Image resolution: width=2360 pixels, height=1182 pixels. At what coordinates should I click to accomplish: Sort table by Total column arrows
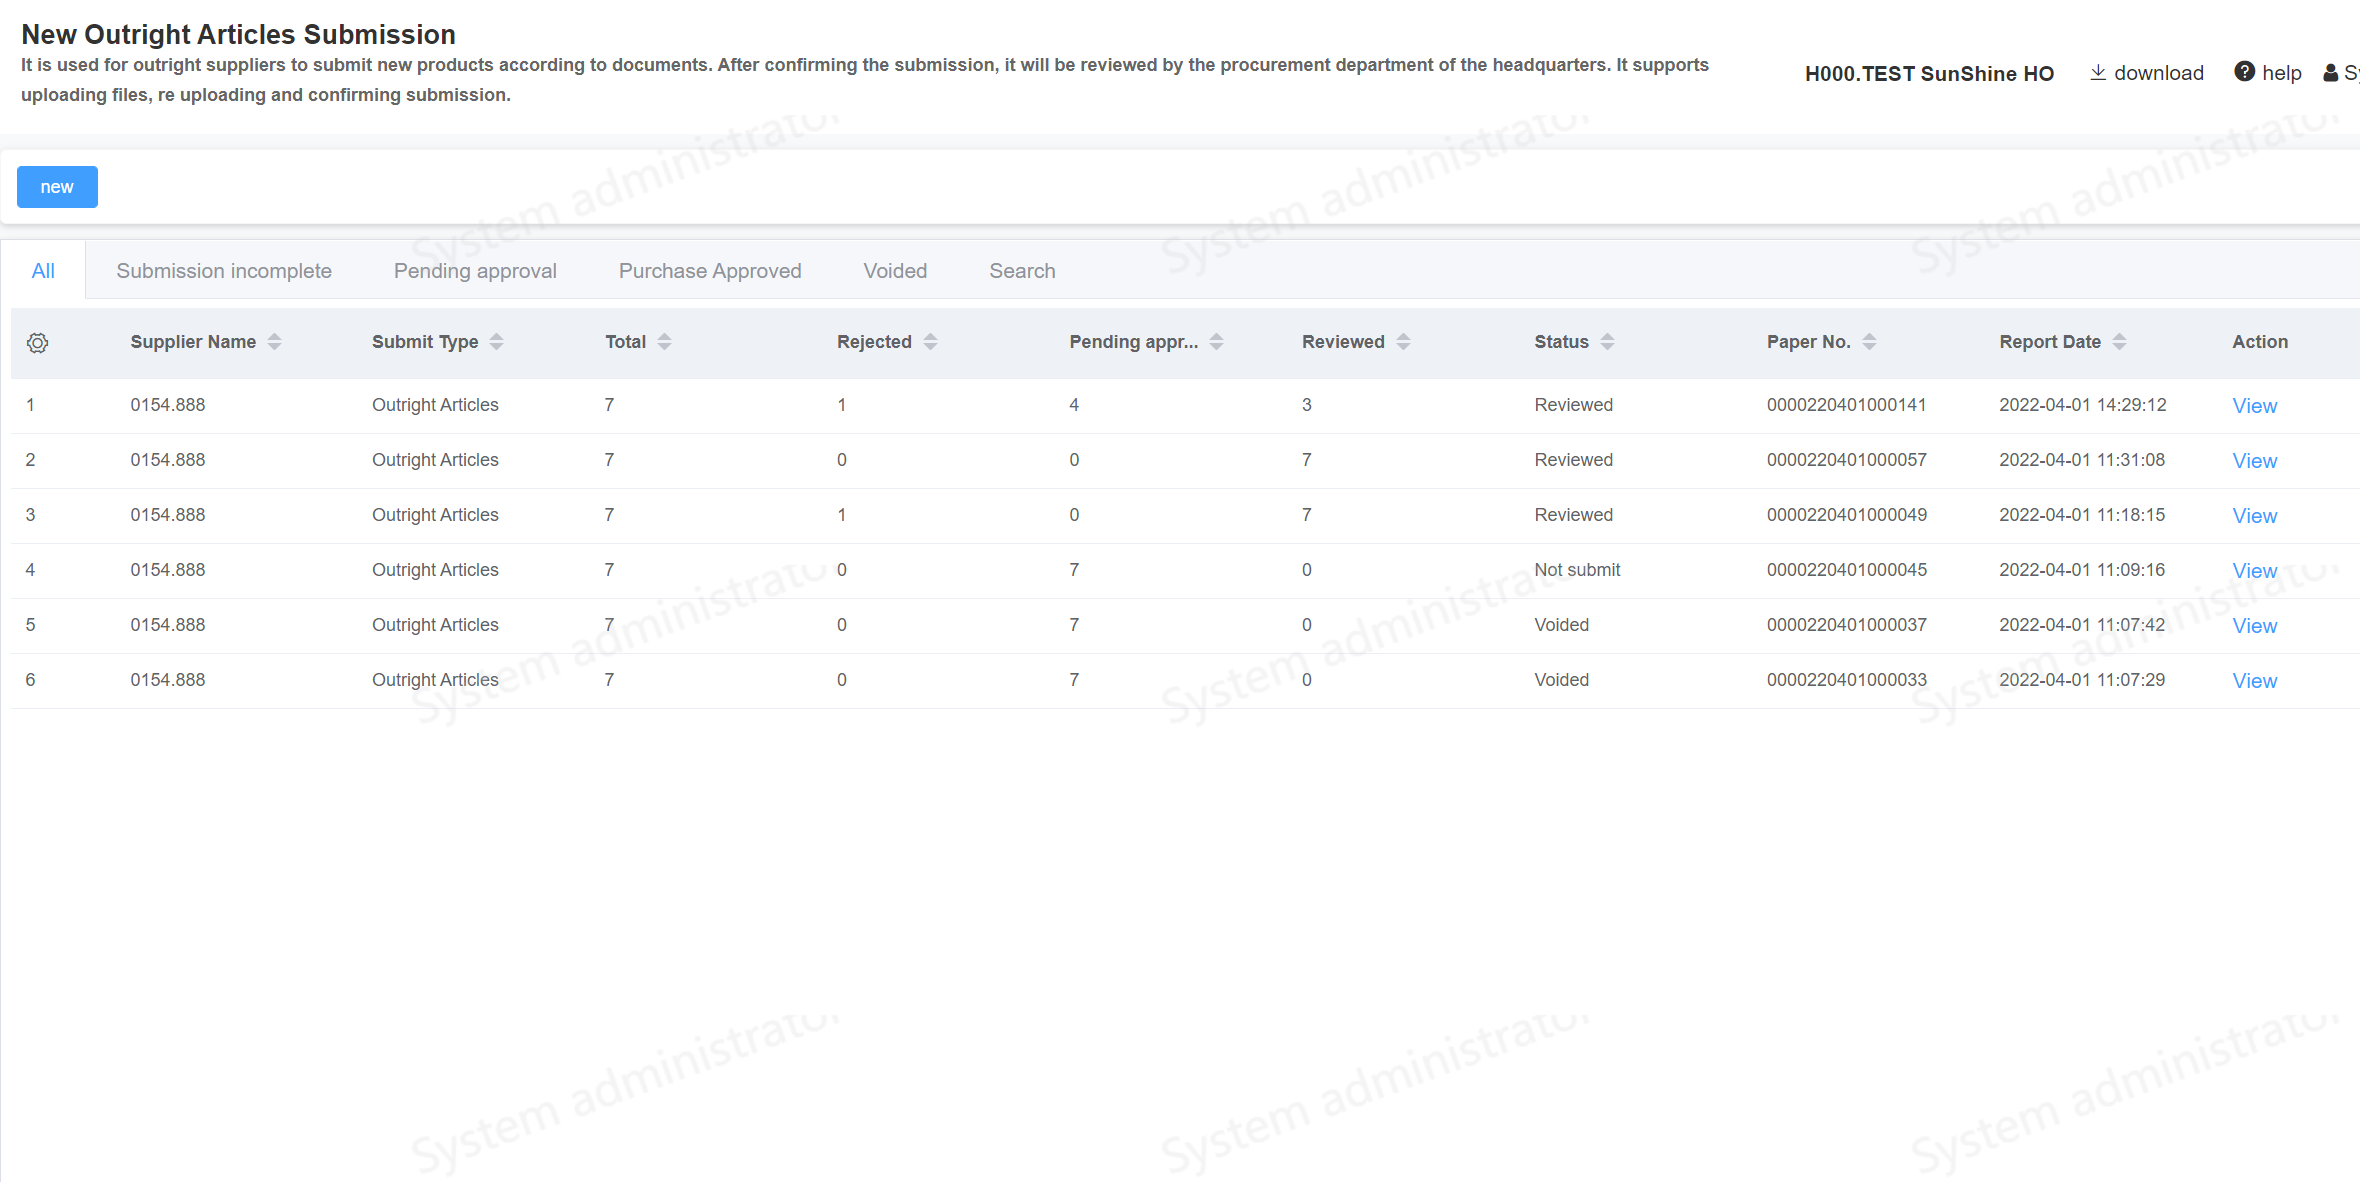(x=664, y=342)
